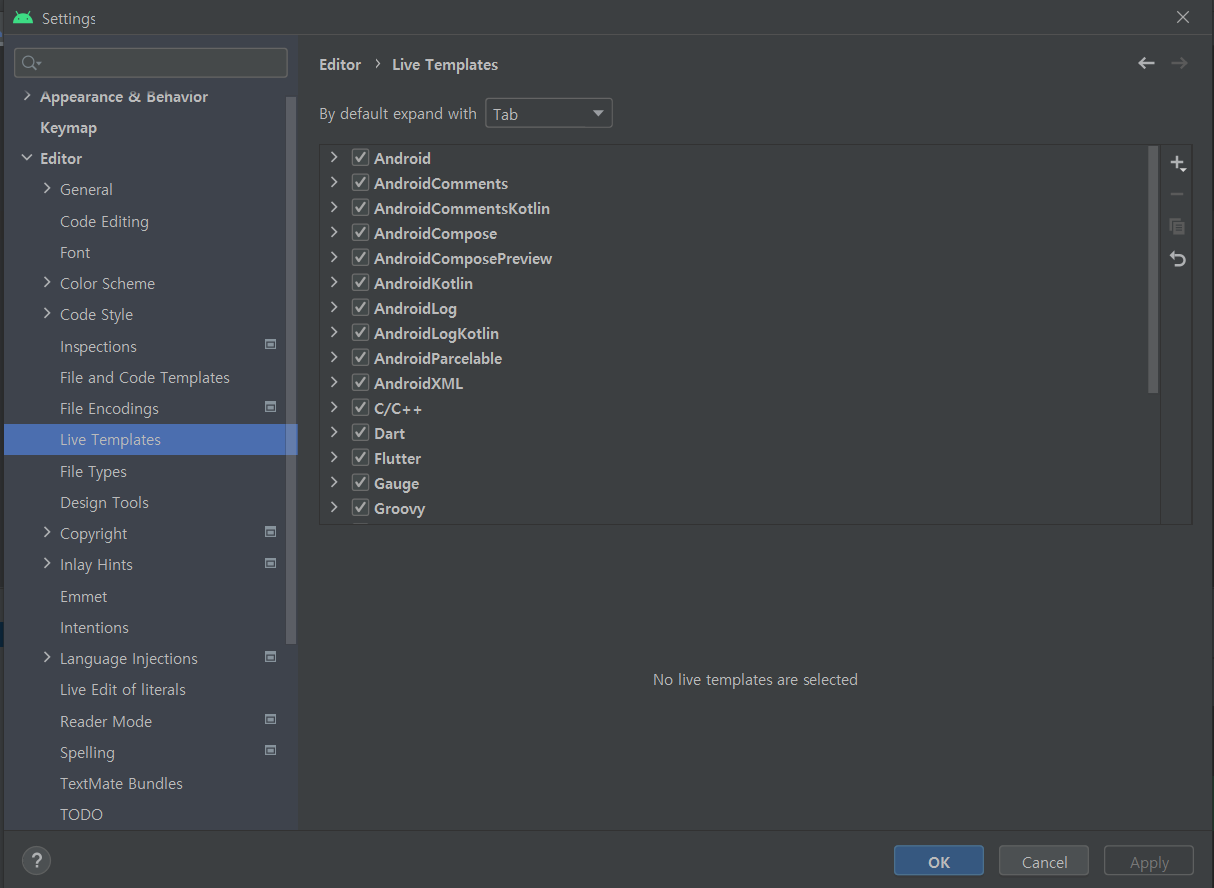
Task: Collapse the Editor section arrow
Action: [26, 158]
